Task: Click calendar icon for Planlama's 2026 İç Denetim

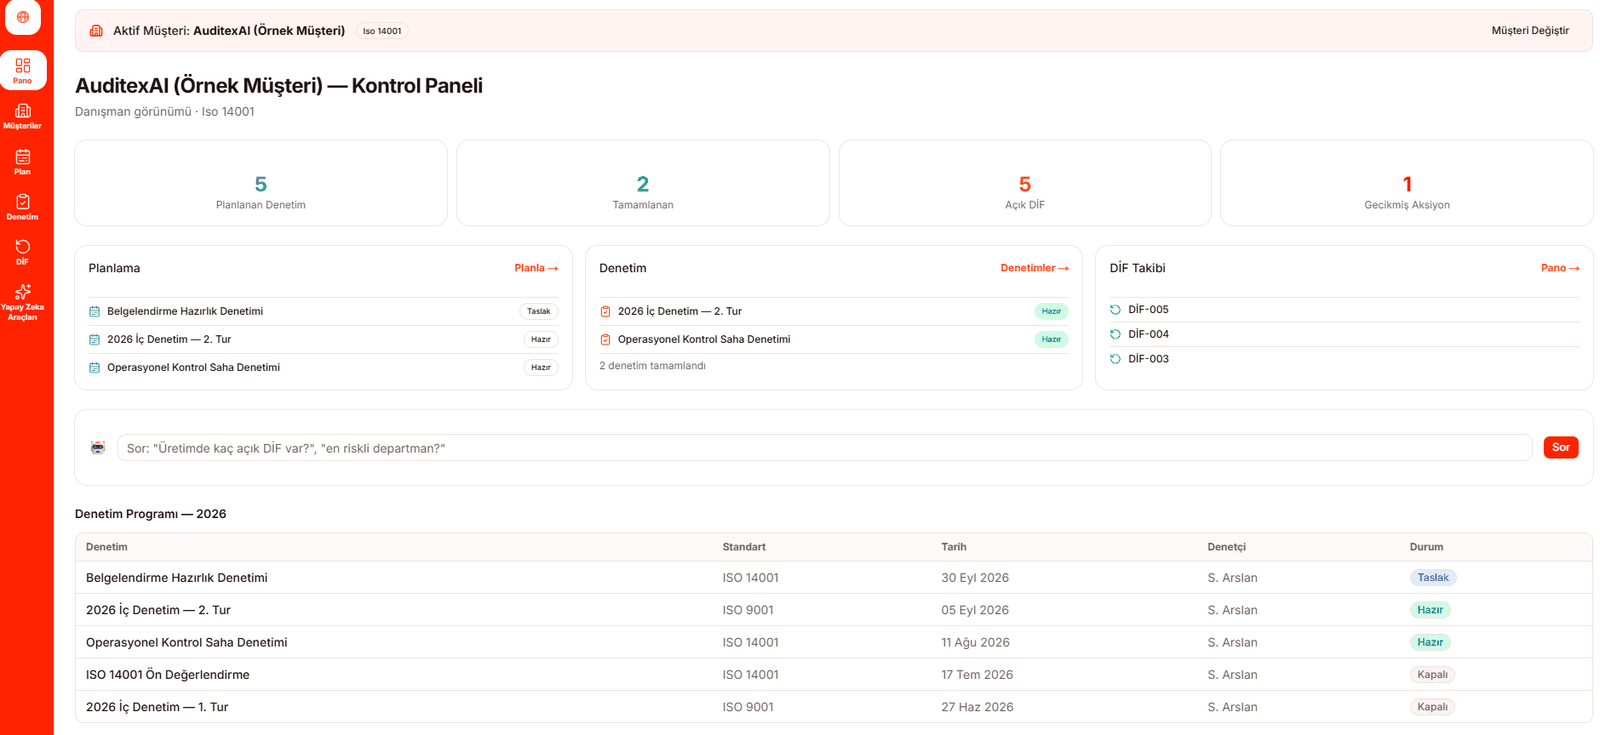Action: pyautogui.click(x=94, y=340)
